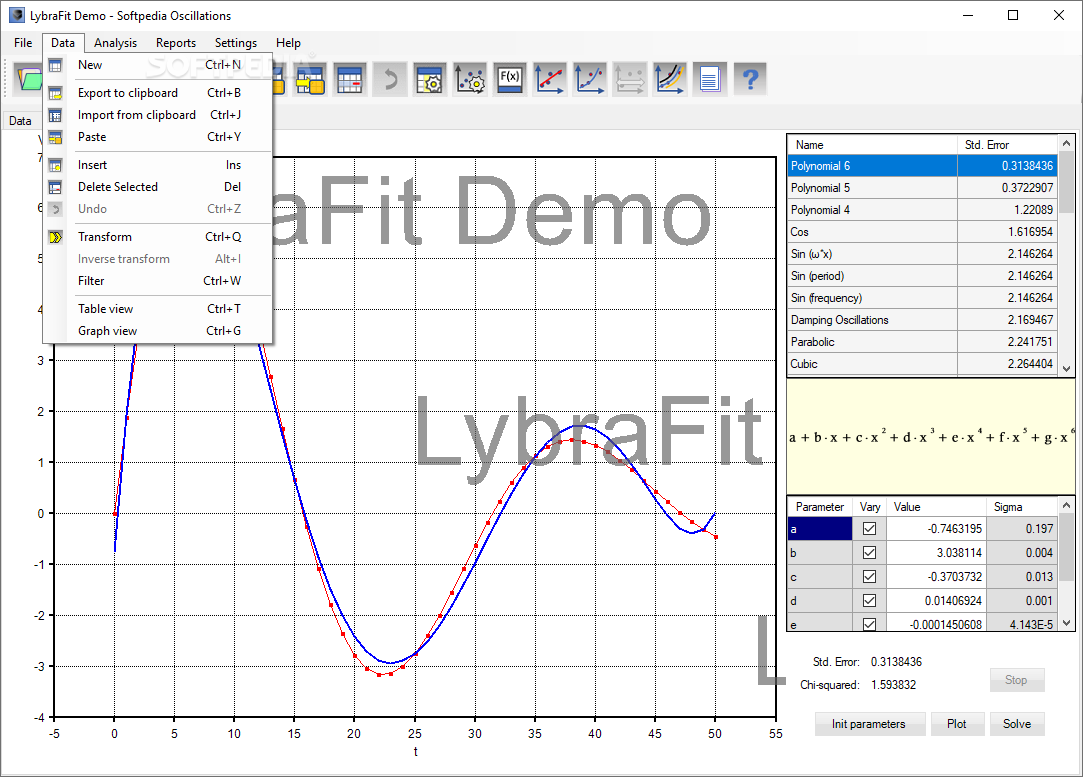Click the open folder toolbar icon
The height and width of the screenshot is (777, 1083).
click(28, 79)
